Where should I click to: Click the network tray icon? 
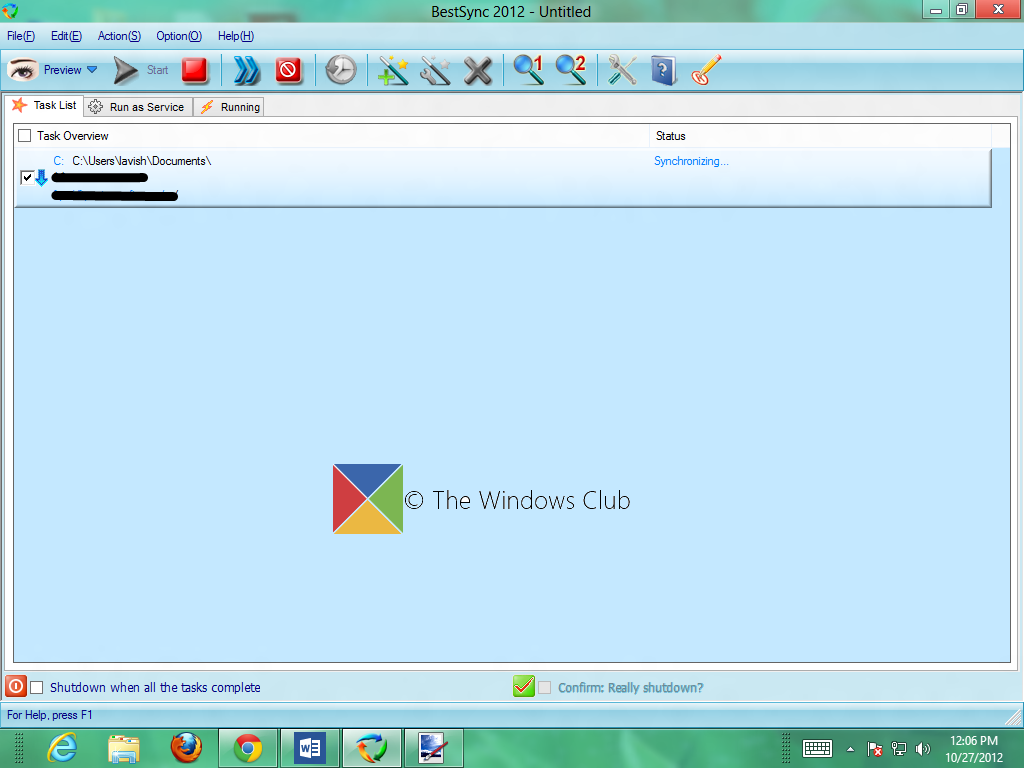pyautogui.click(x=899, y=749)
